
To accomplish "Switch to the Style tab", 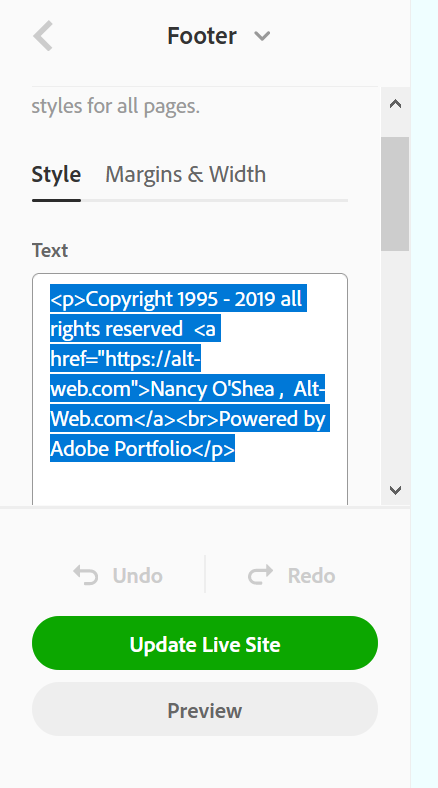I will click(56, 174).
